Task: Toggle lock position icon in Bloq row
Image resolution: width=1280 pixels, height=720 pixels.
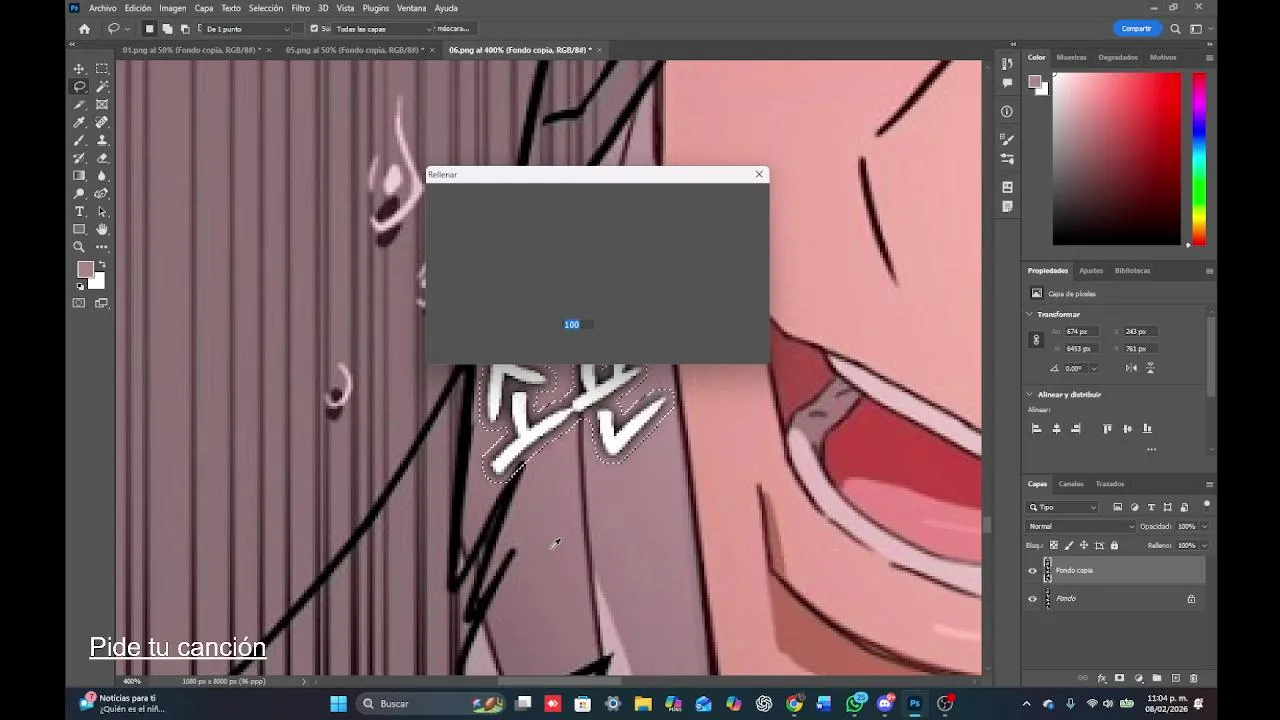Action: pos(1084,545)
